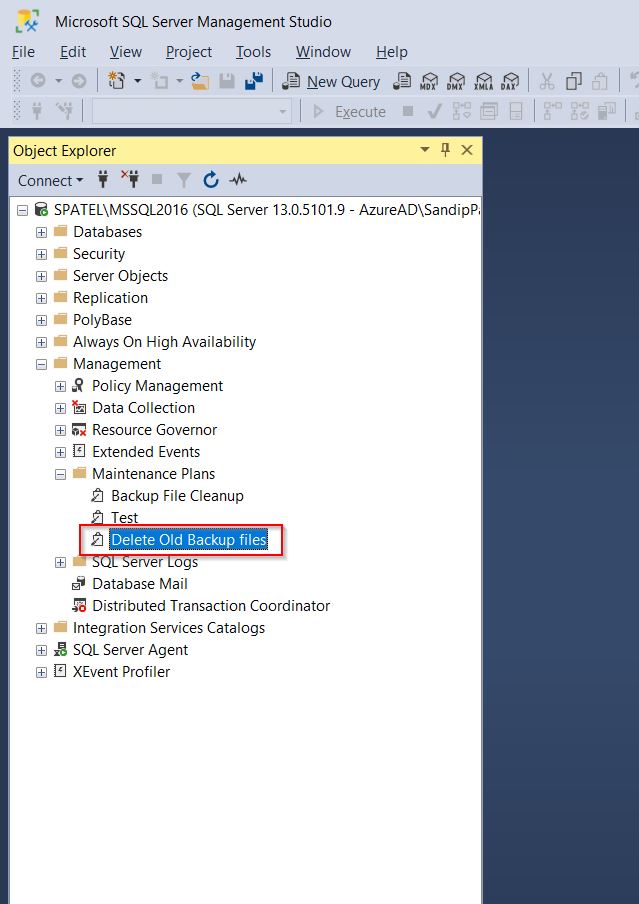Click the server instance icon for SPATEL\MSSQL2016
The height and width of the screenshot is (904, 639).
tap(42, 209)
